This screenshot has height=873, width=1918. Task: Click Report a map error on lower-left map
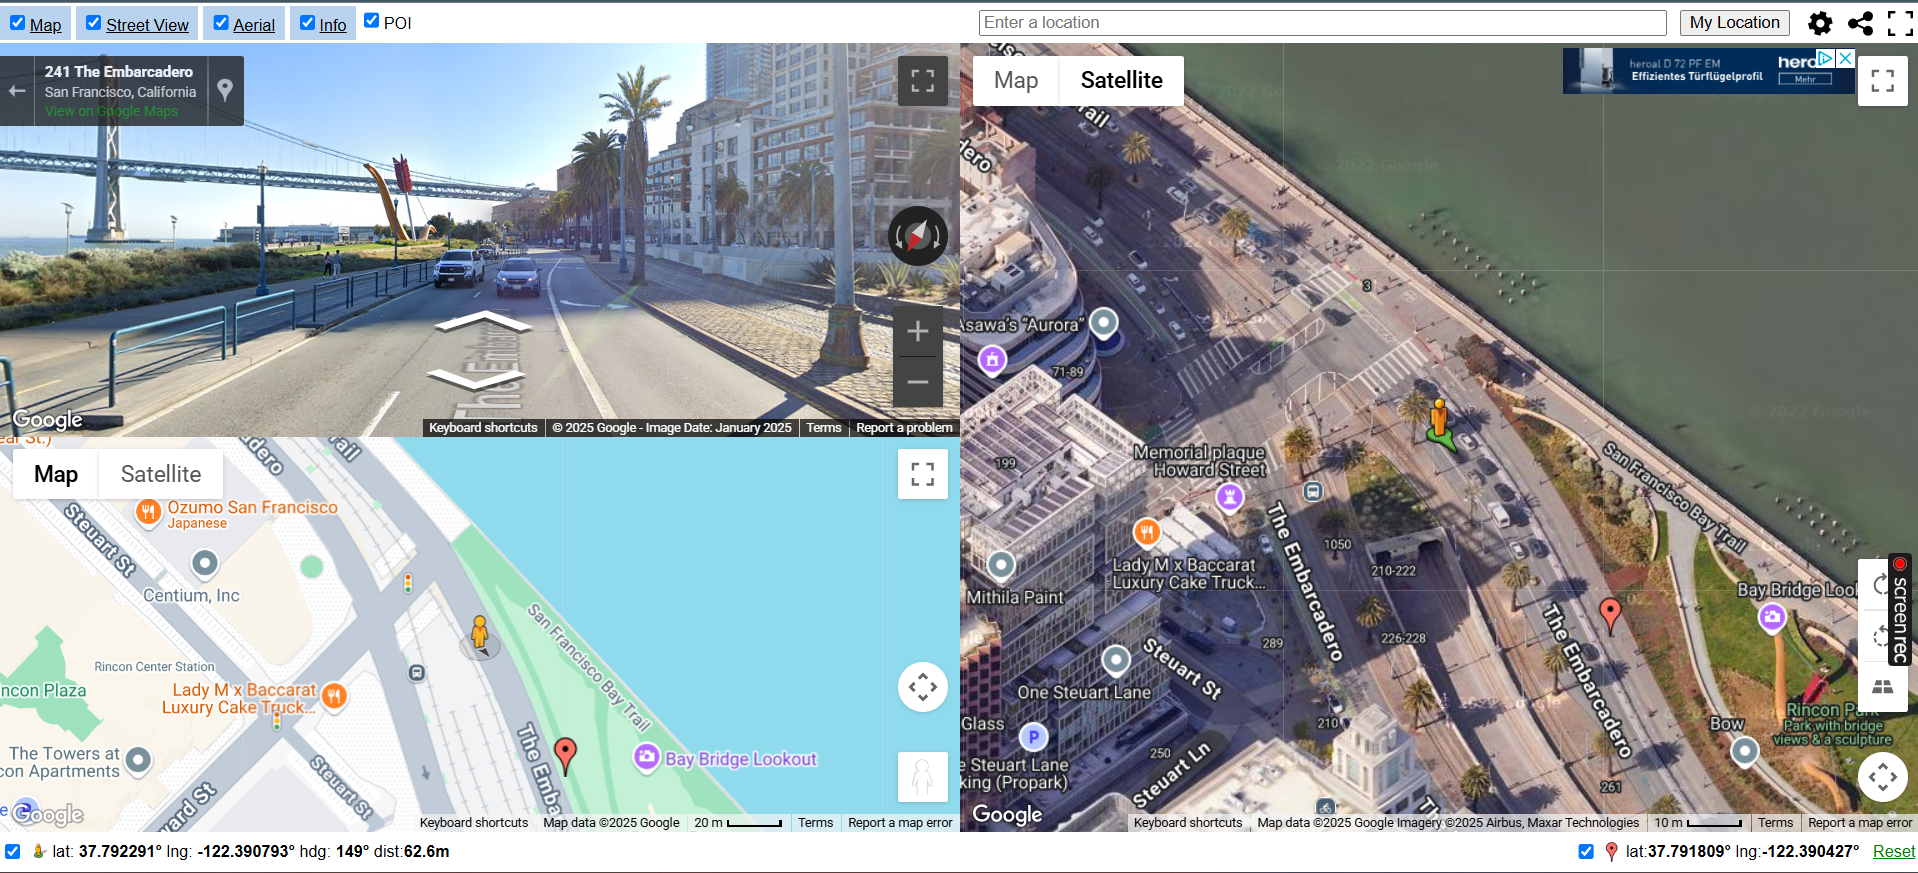click(900, 823)
